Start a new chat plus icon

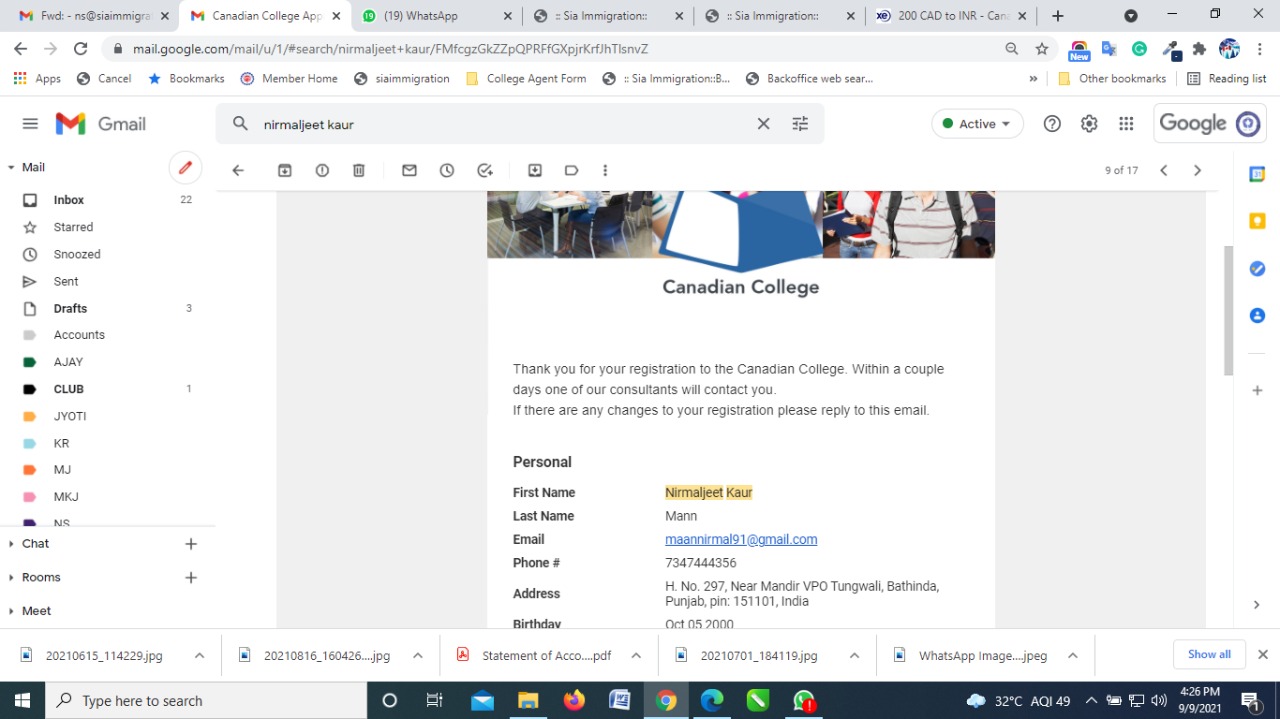[x=191, y=544]
